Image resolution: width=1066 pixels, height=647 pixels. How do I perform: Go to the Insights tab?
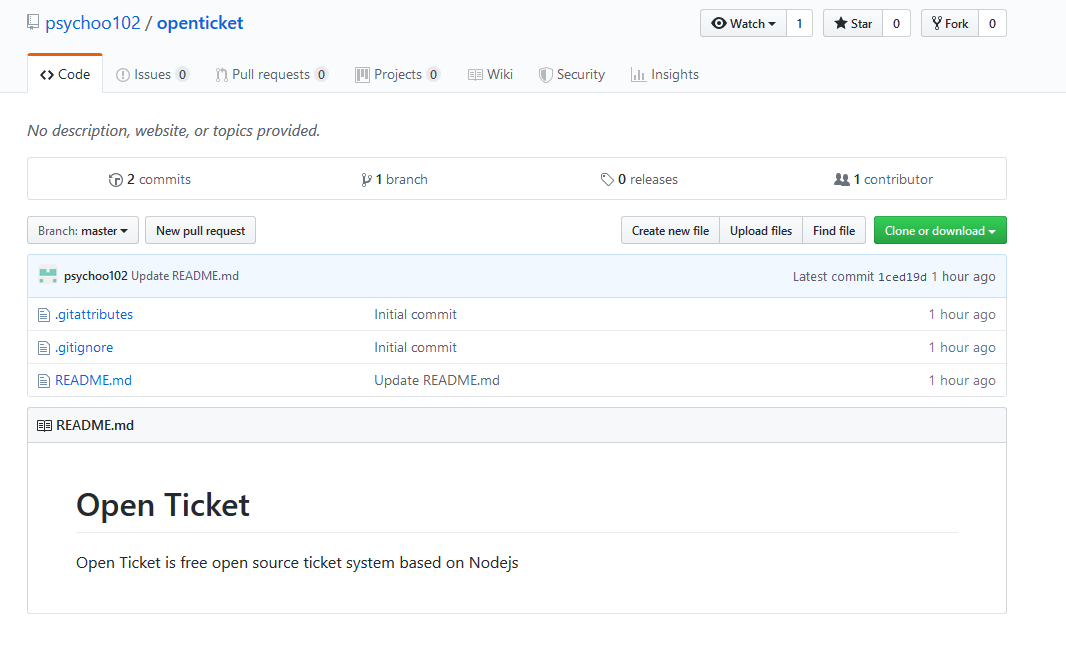[665, 75]
